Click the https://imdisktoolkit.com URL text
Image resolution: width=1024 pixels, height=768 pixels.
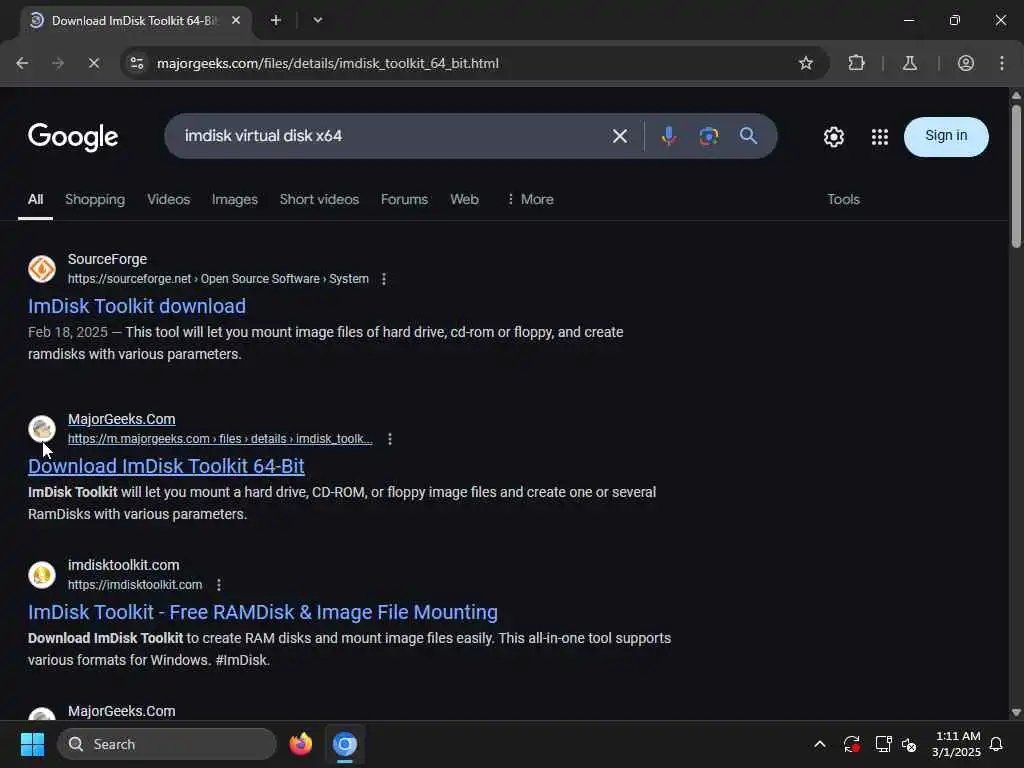point(135,585)
